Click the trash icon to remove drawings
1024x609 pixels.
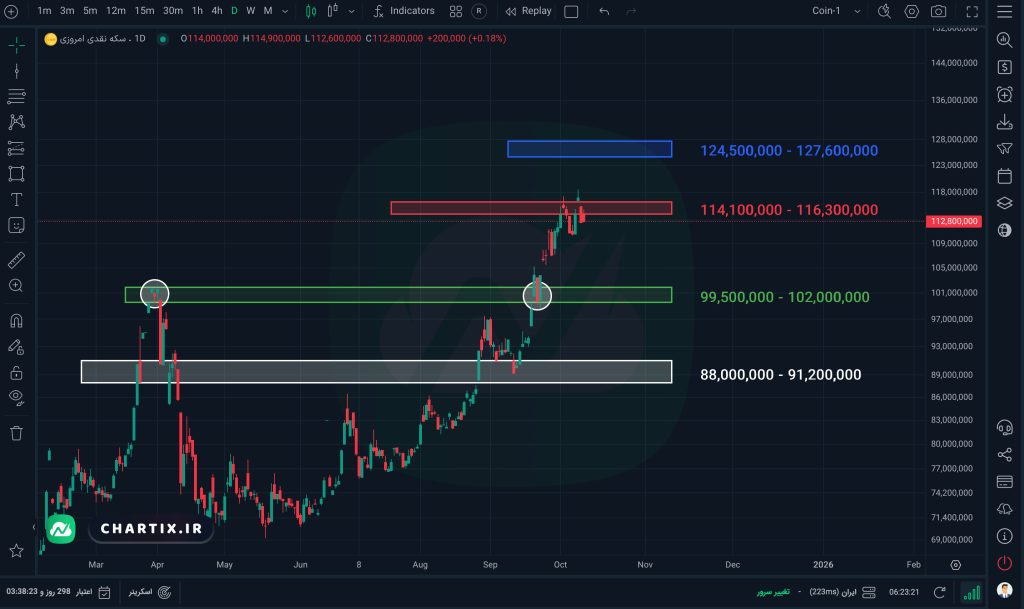point(16,433)
